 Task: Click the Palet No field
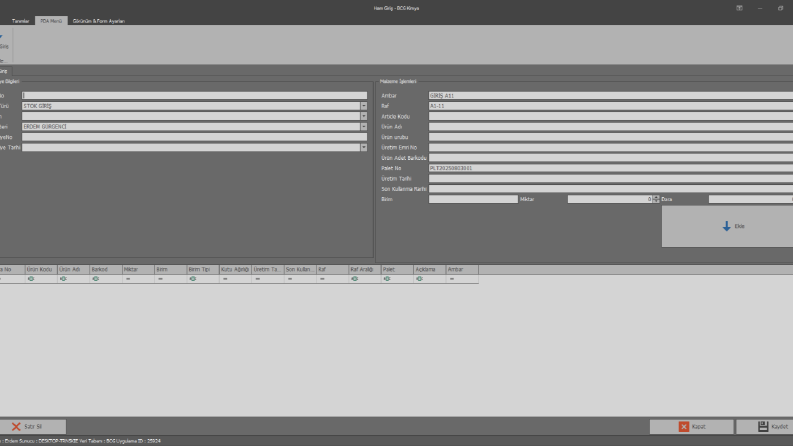[611, 168]
